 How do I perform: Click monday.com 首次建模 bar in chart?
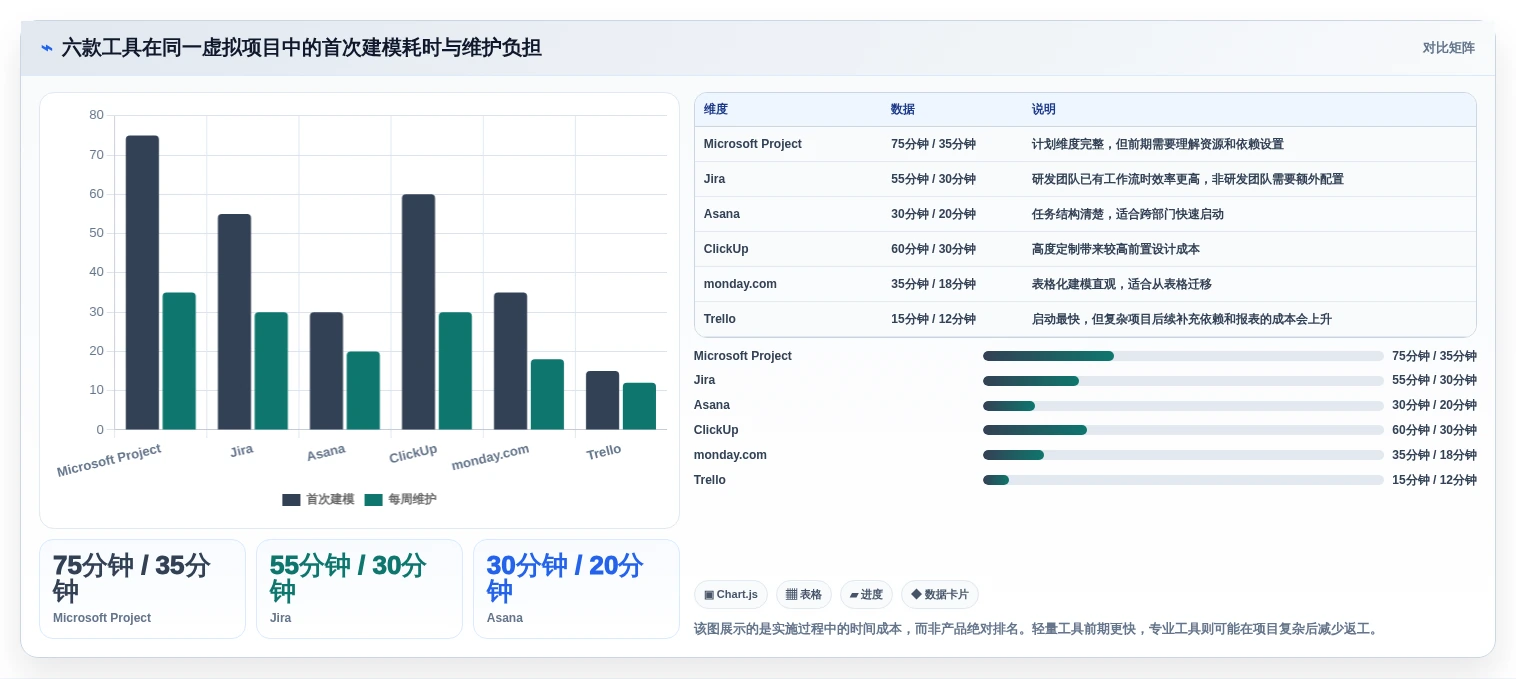(x=510, y=361)
